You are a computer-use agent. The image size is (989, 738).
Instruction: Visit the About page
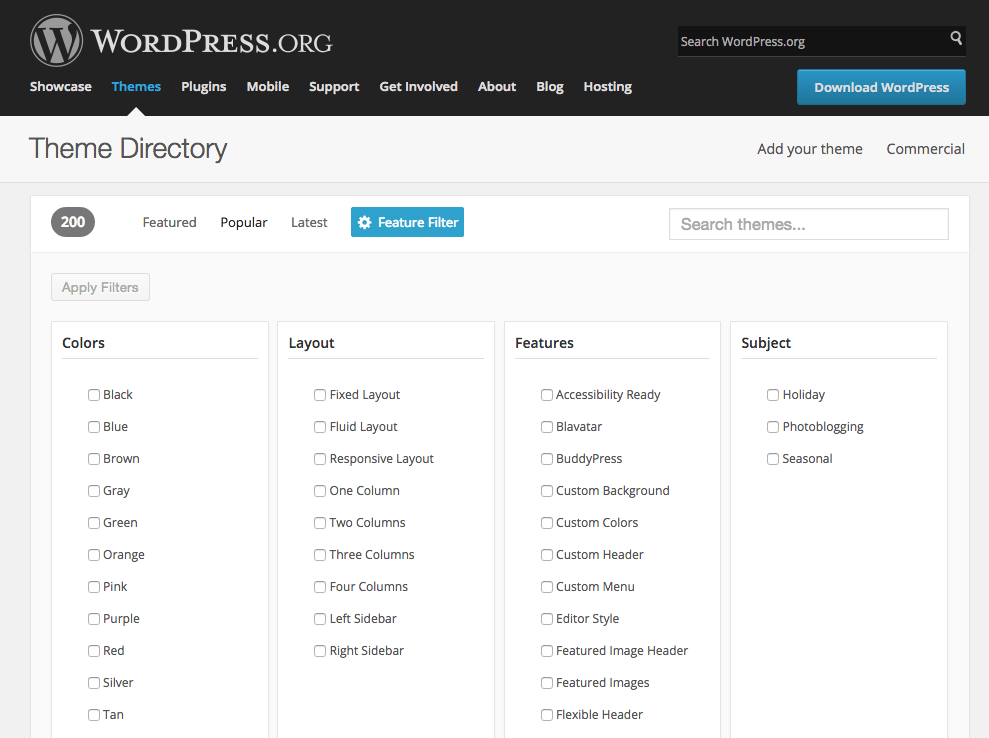(x=497, y=86)
